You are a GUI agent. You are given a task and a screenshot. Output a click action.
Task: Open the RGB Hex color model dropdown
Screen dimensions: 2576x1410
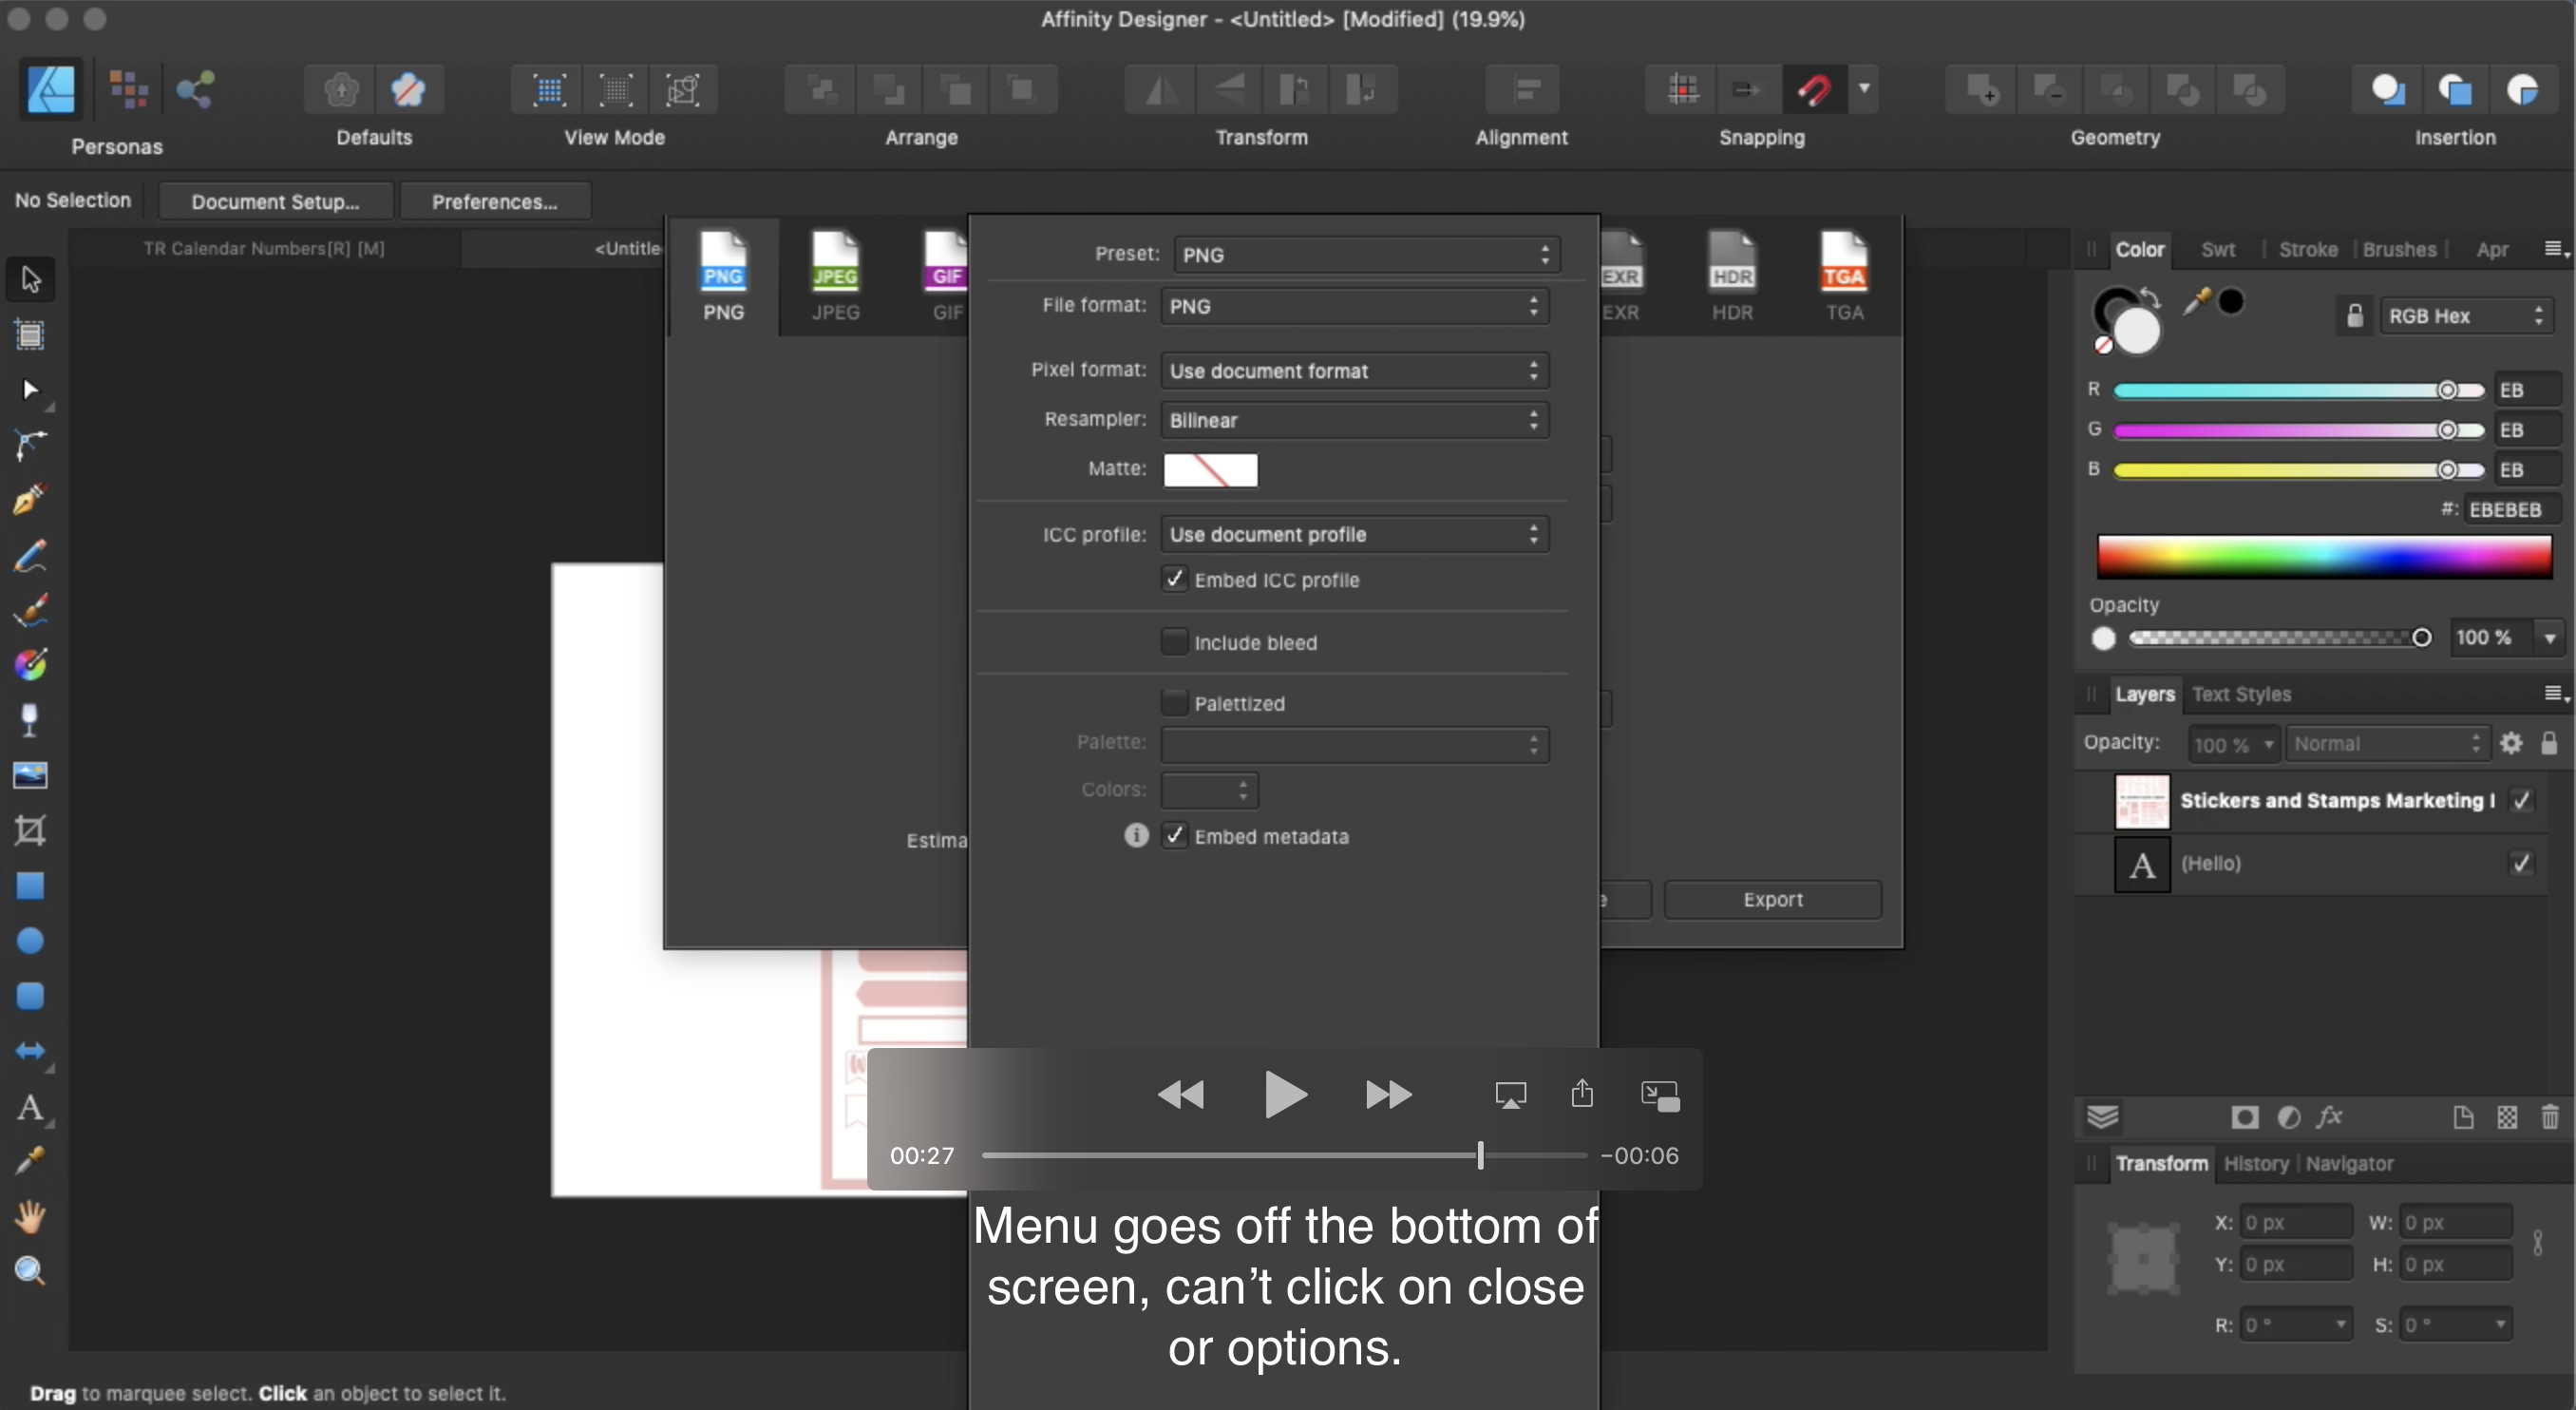[2465, 316]
